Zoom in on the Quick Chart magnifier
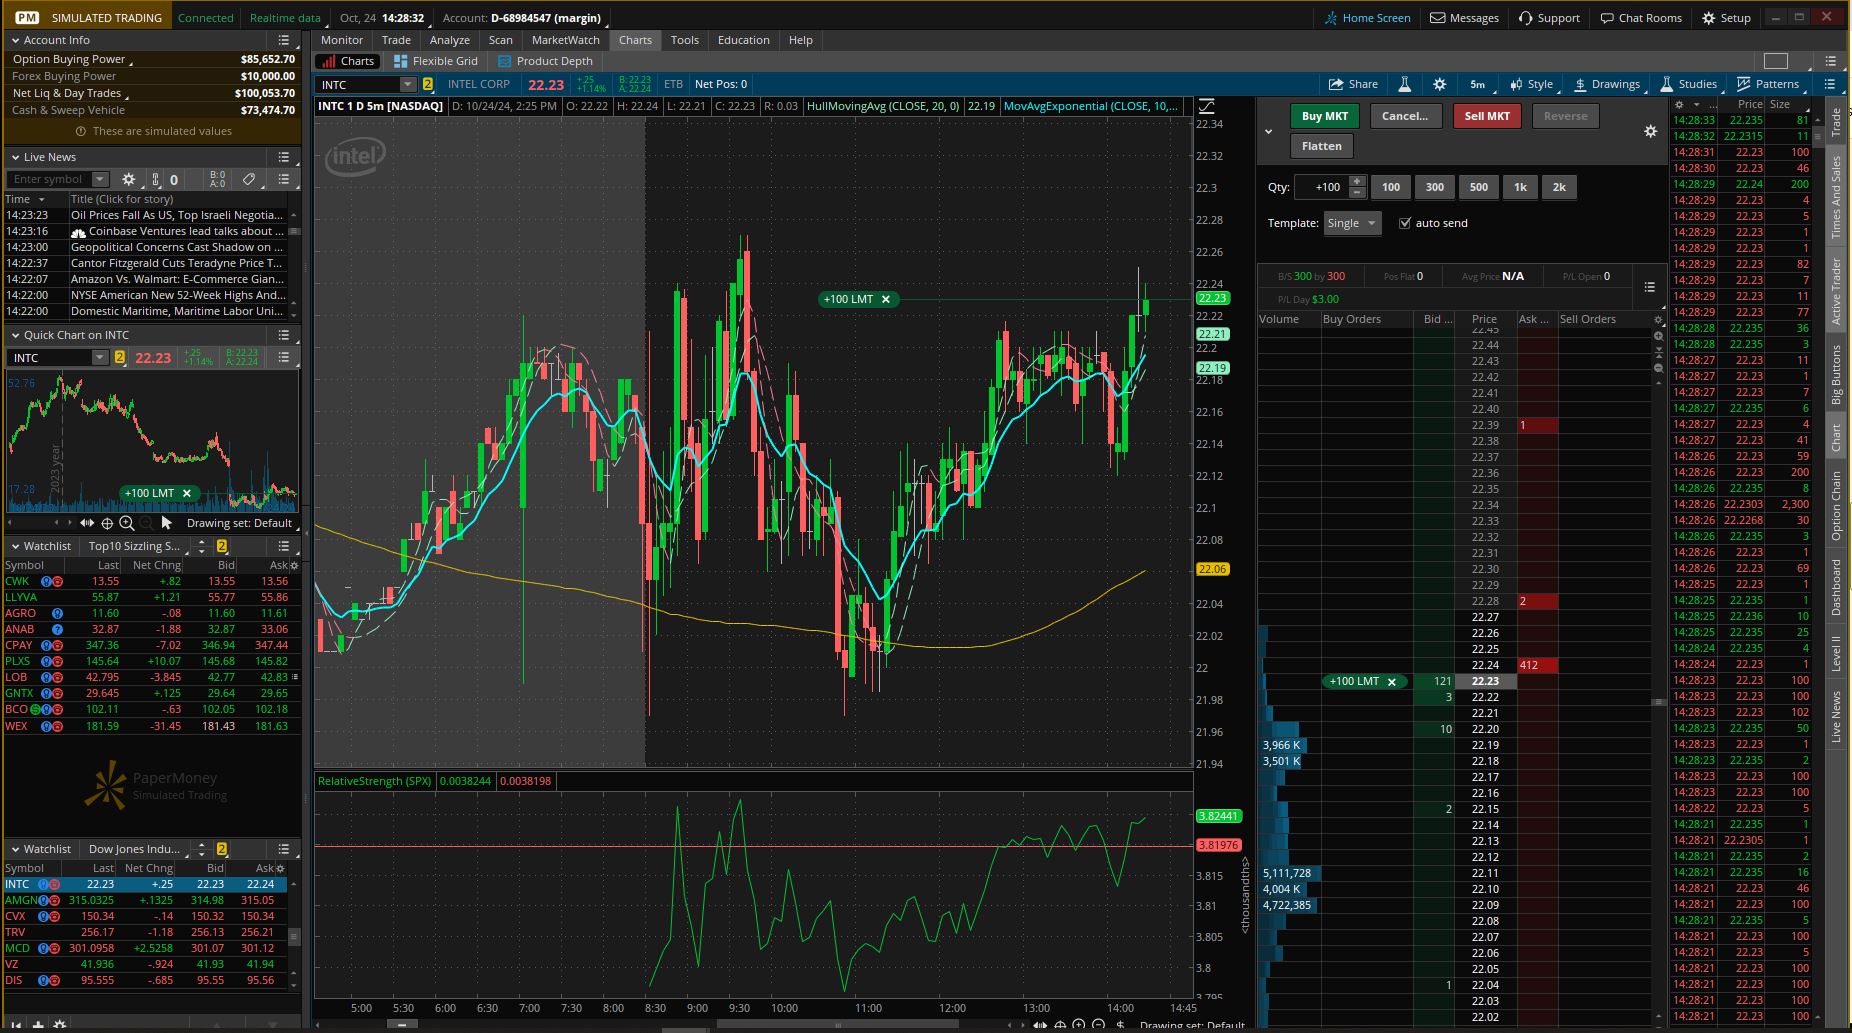This screenshot has width=1852, height=1033. pos(127,523)
